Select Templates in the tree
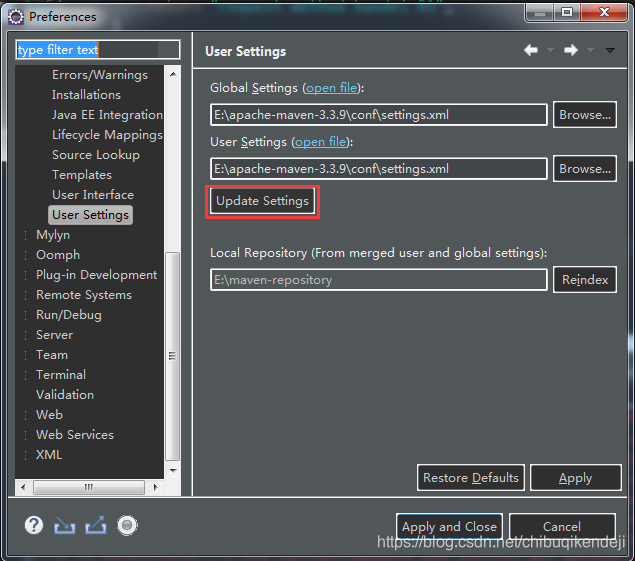Viewport: 635px width, 561px height. pos(82,175)
